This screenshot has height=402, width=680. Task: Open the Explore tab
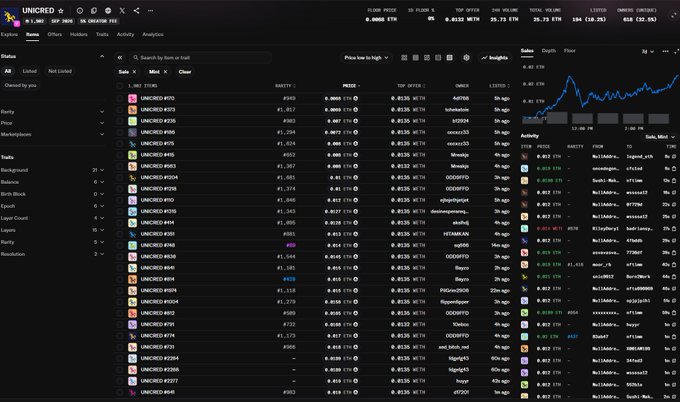pos(9,34)
